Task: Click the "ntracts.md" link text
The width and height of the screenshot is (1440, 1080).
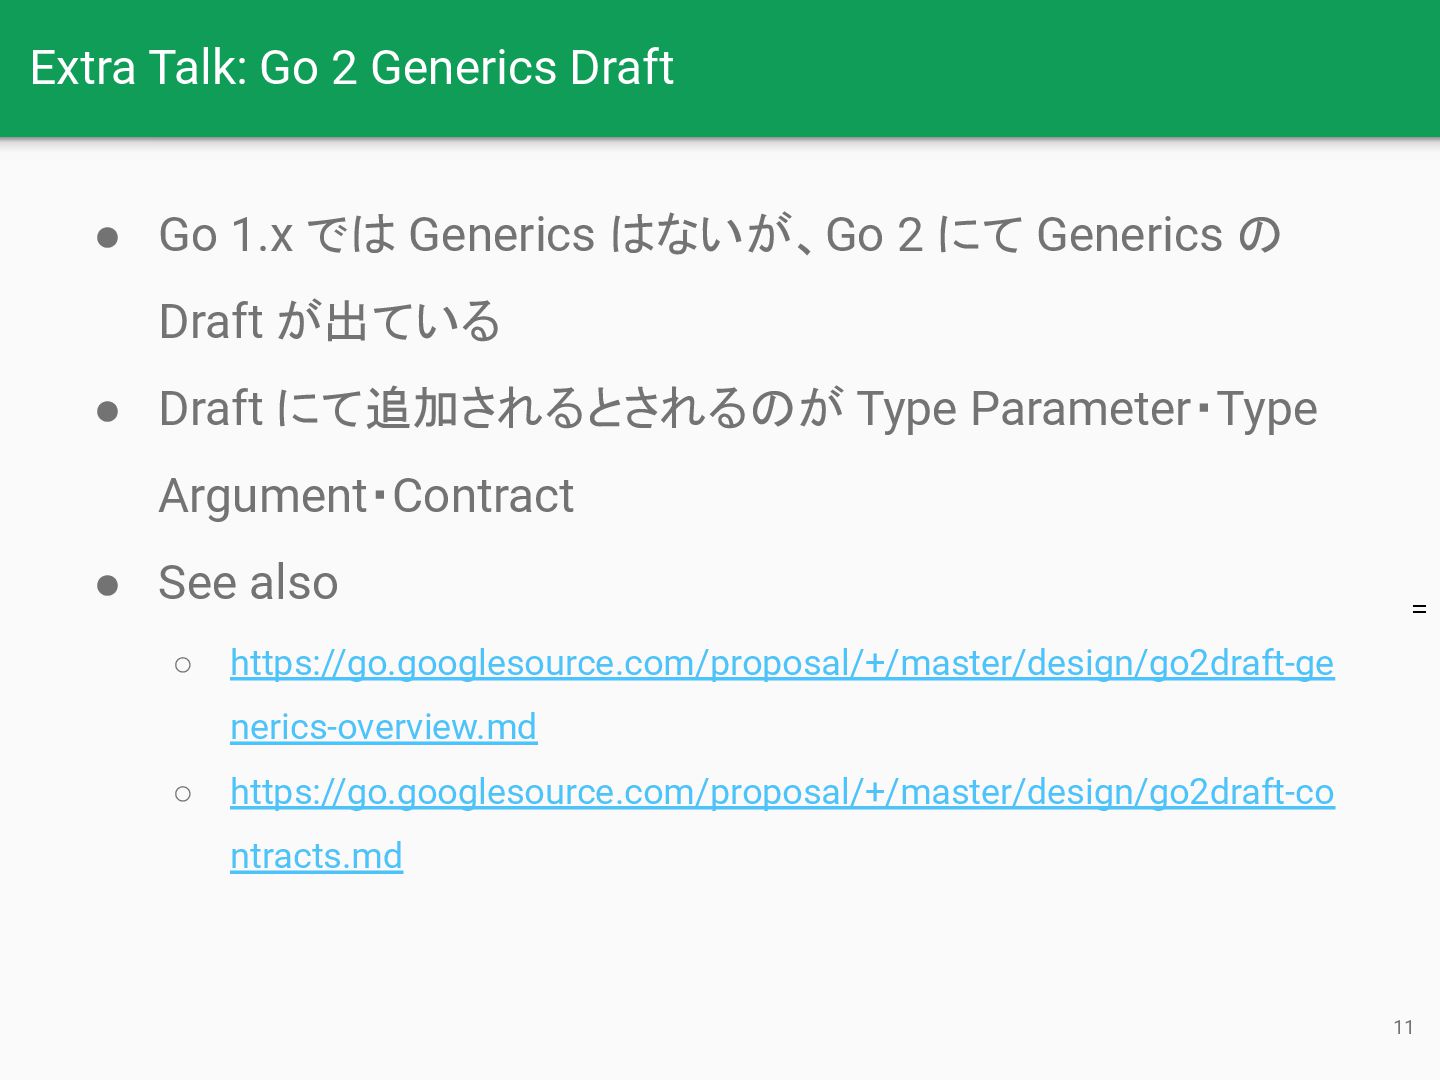Action: pyautogui.click(x=316, y=856)
